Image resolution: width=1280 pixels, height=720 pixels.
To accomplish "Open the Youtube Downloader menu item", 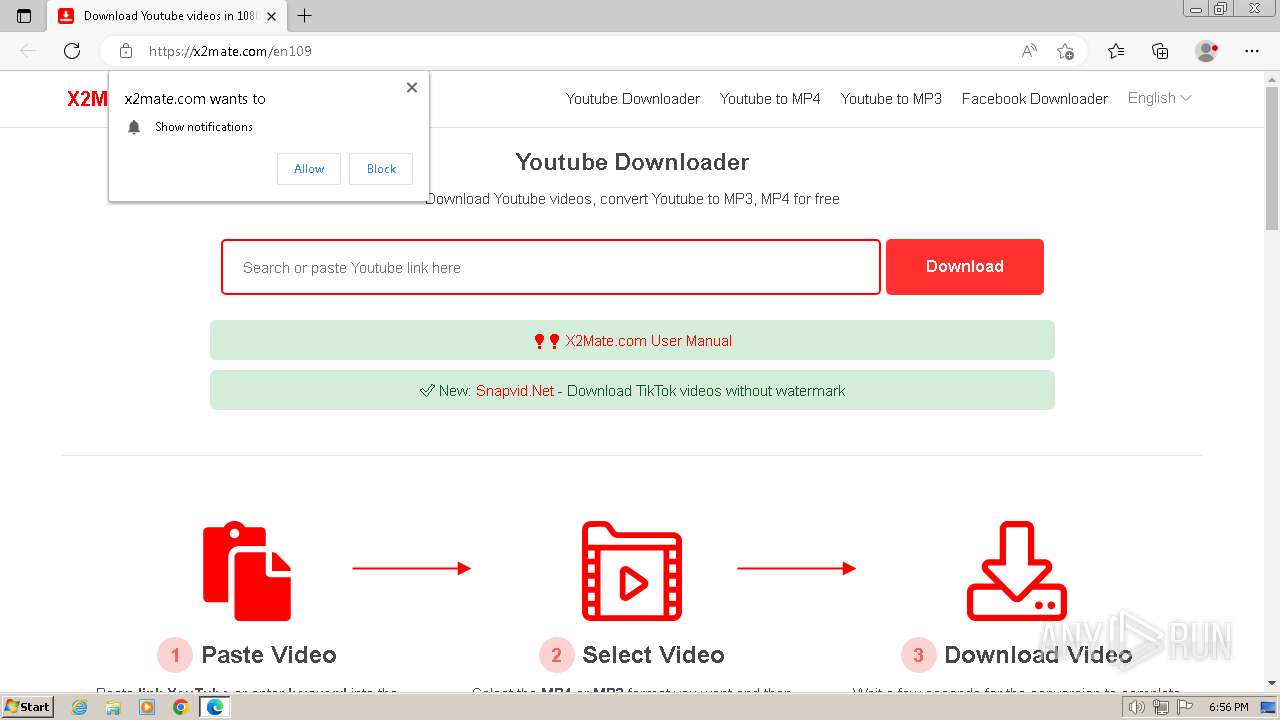I will coord(633,99).
